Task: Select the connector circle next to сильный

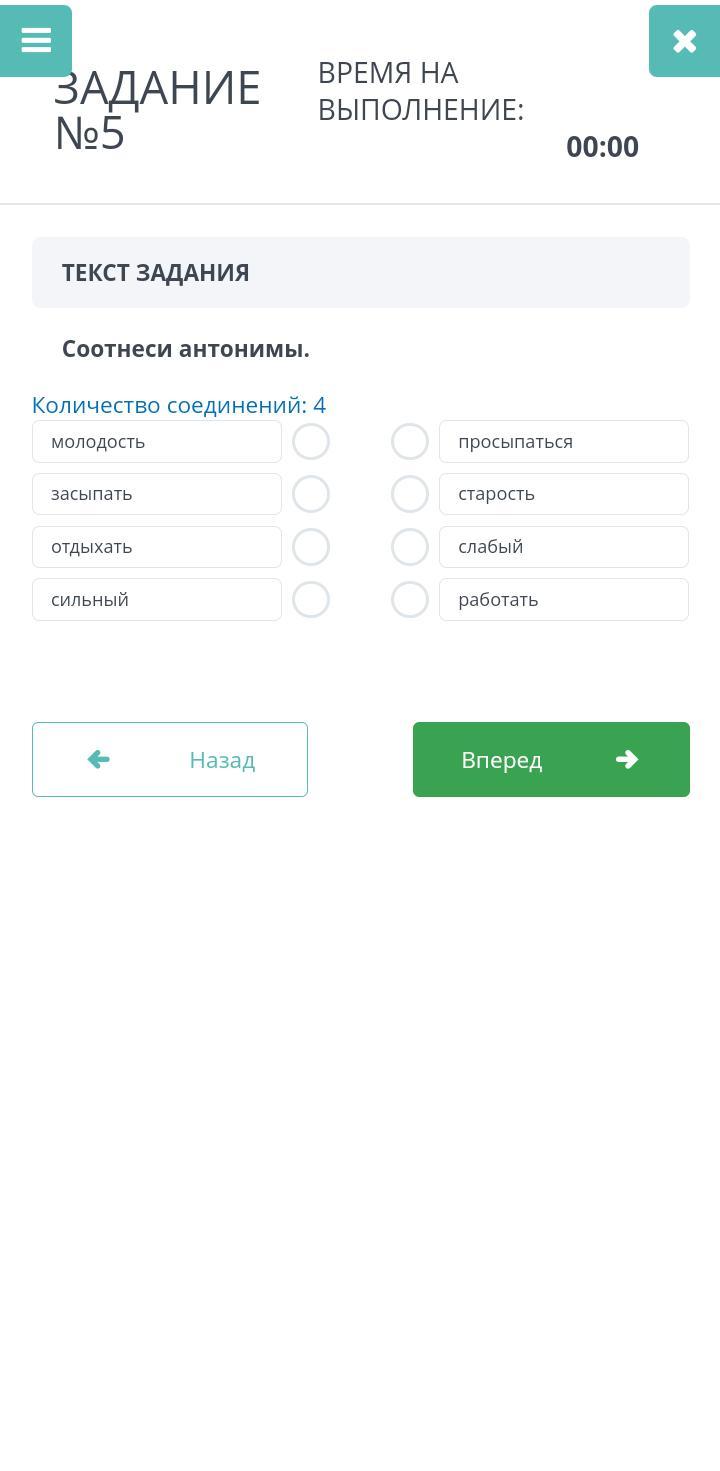Action: 311,600
